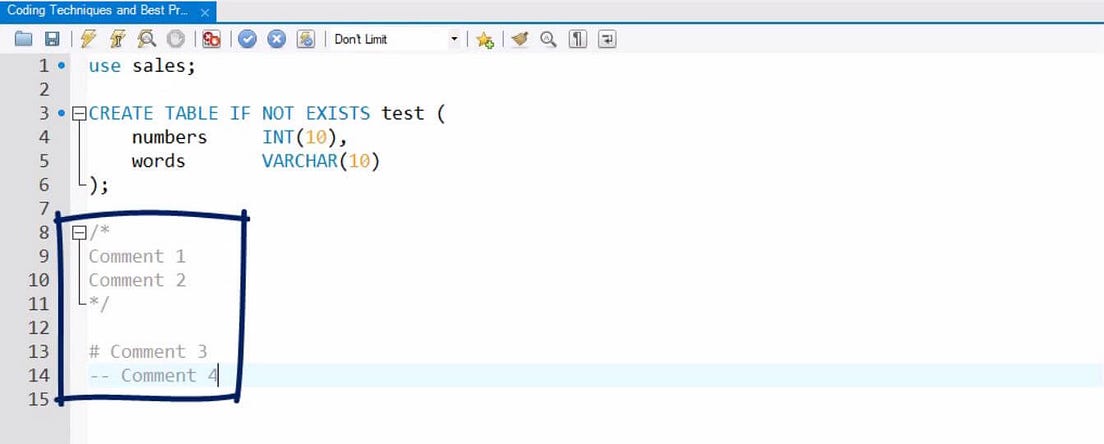Image resolution: width=1104 pixels, height=444 pixels.
Task: Click the dropdown arrow beside Don't Limit
Action: coord(453,39)
